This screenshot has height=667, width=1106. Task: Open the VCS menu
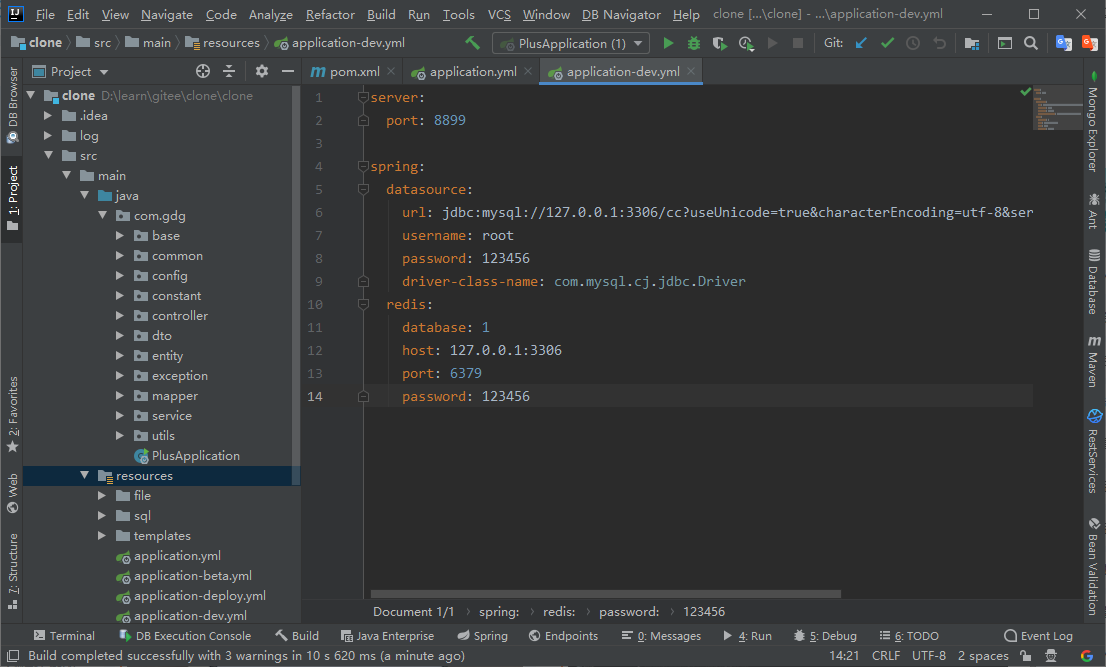499,14
